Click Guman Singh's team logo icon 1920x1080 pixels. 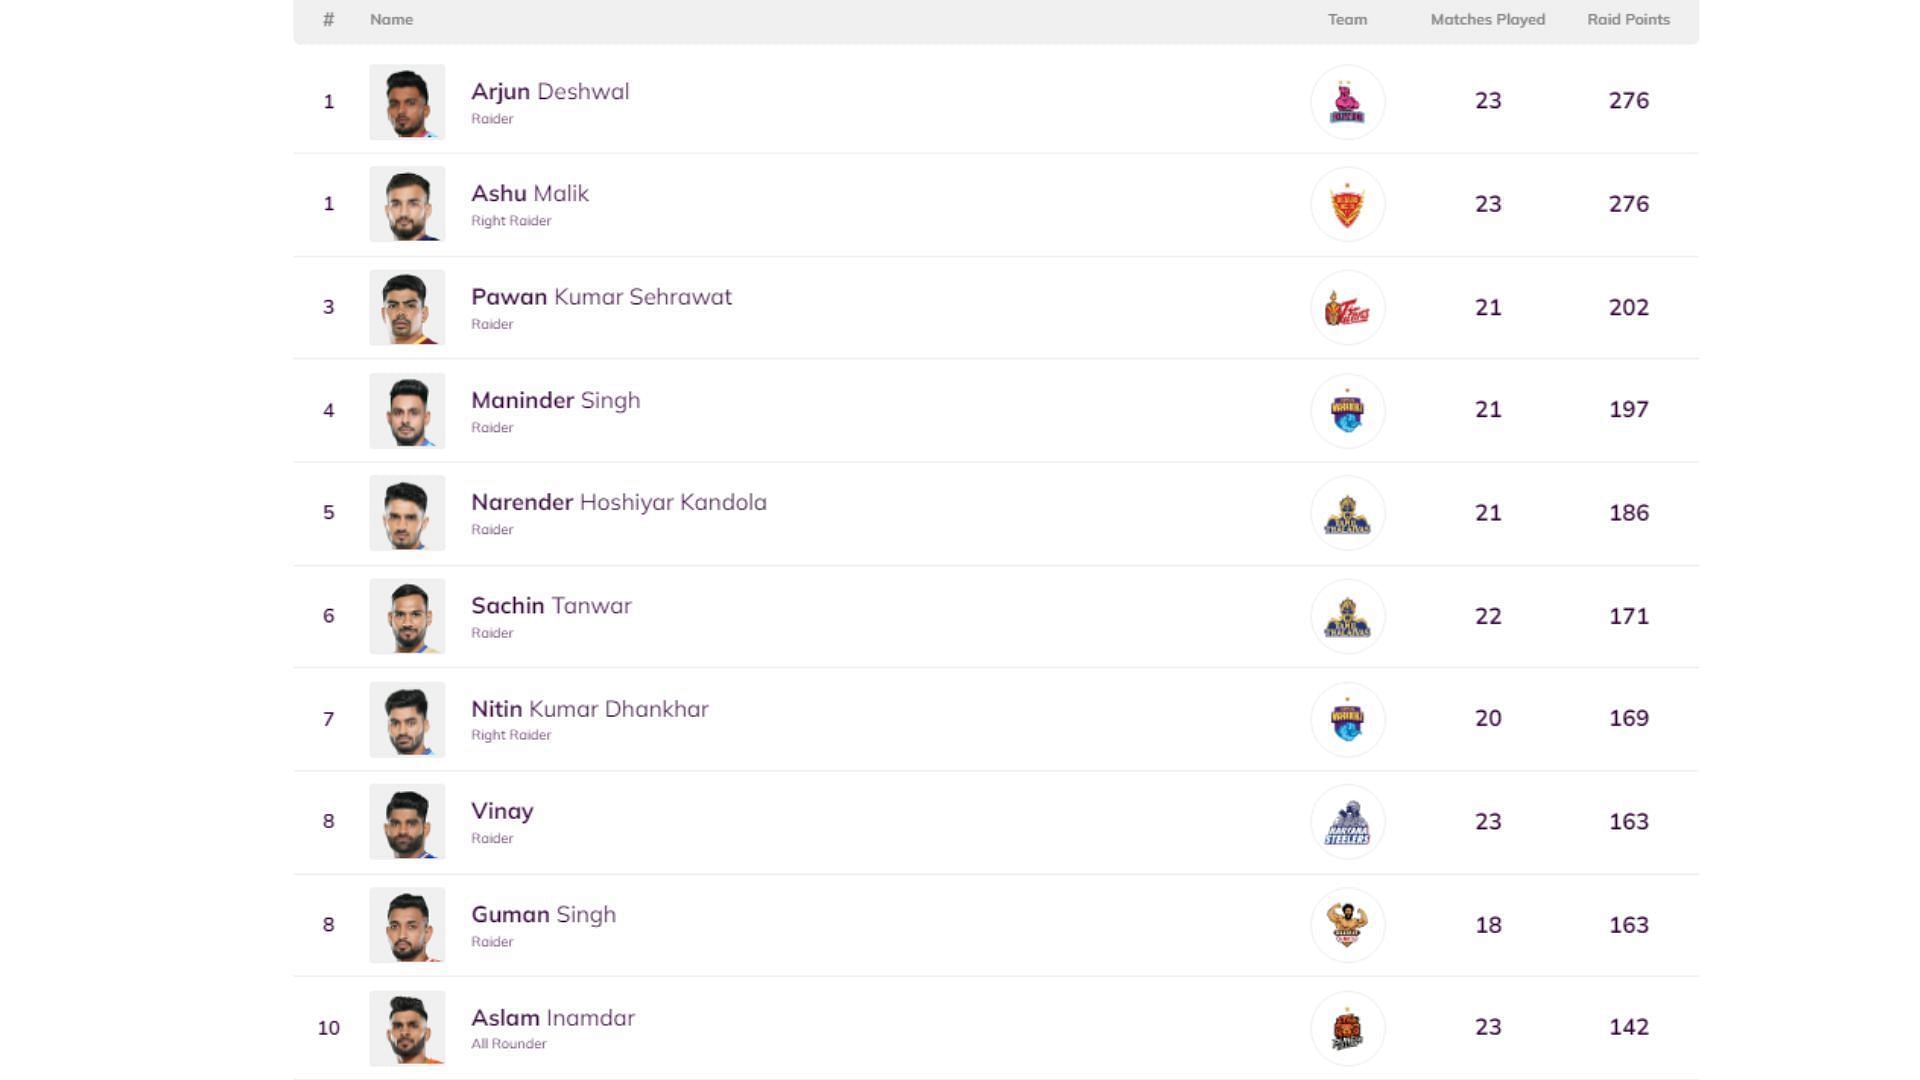1347,926
